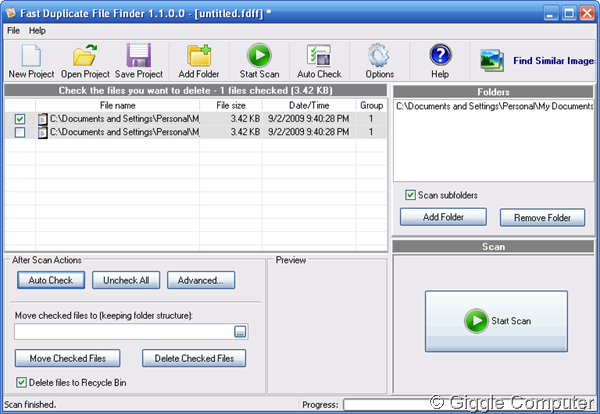Open a project via Open Project icon
600x414 pixels.
[85, 56]
